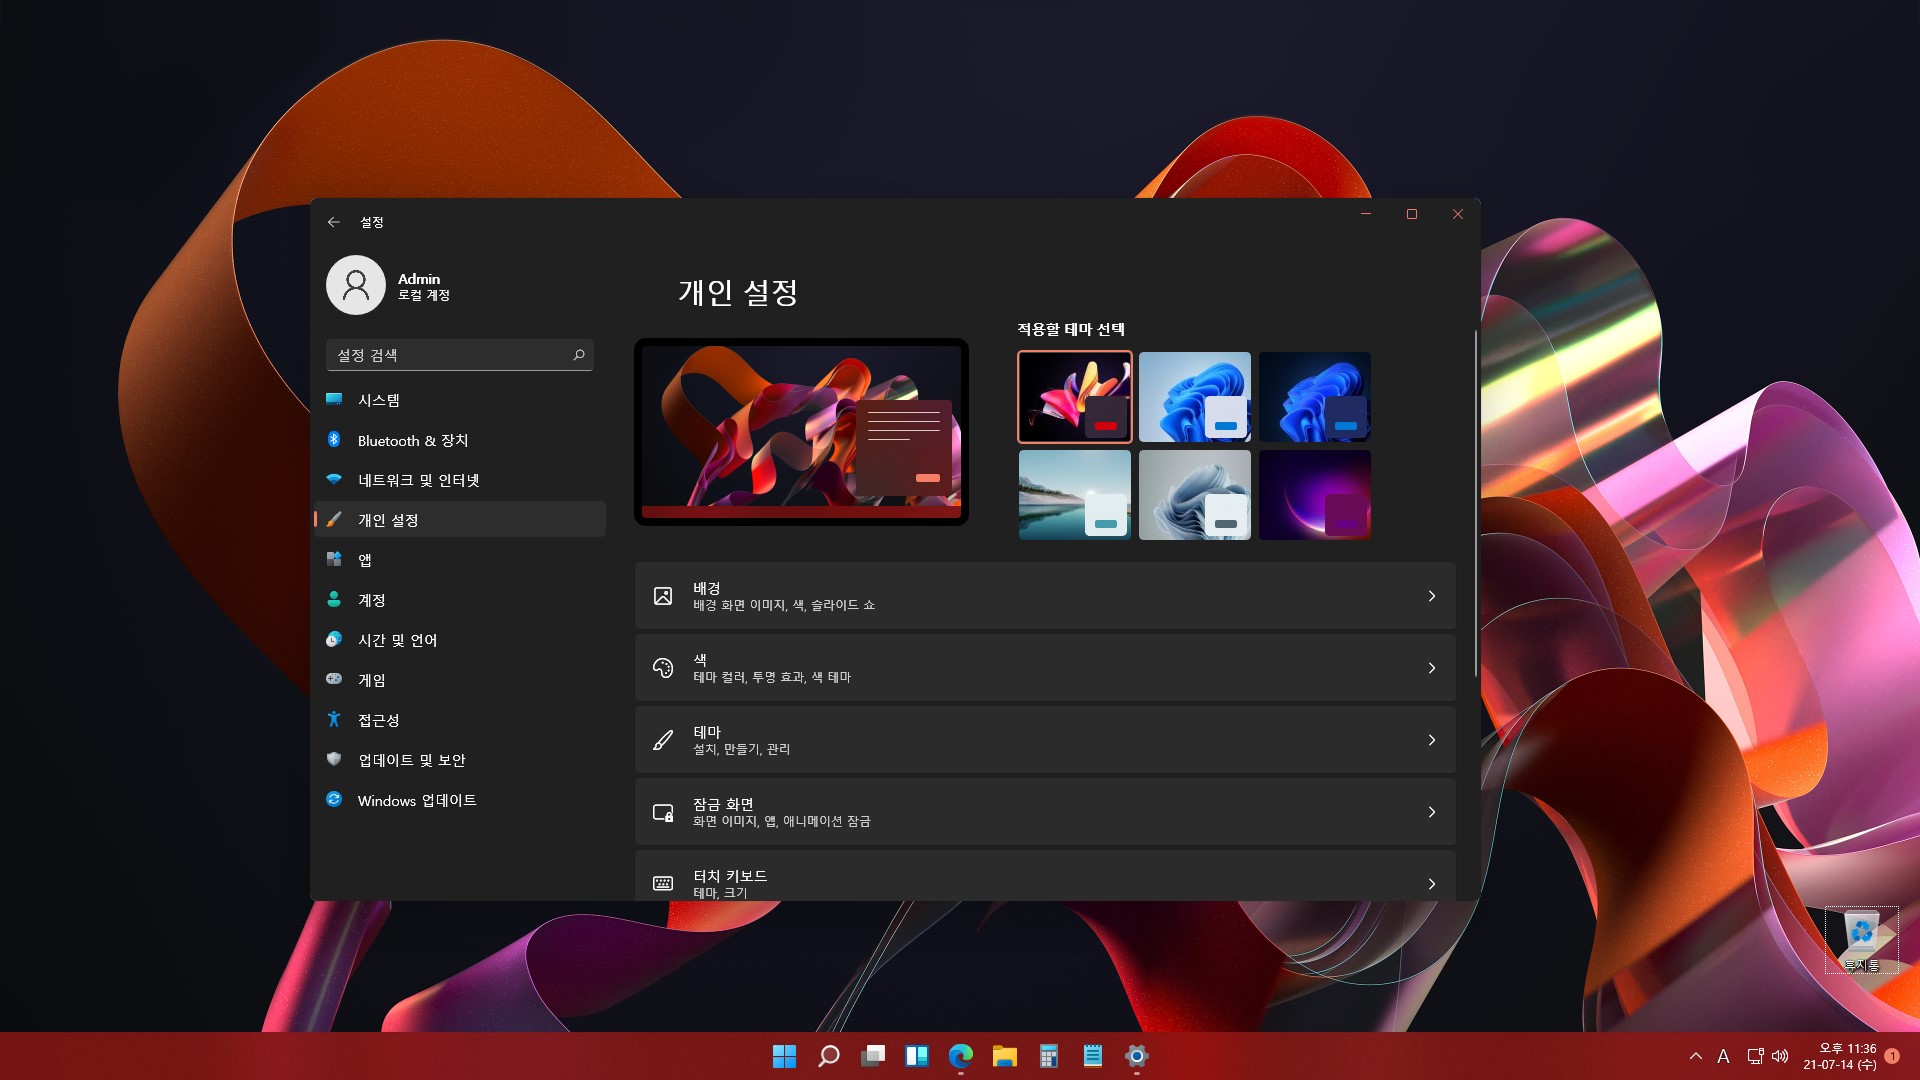This screenshot has width=1920, height=1080.
Task: Open the Recycle Bin desktop icon
Action: point(1862,940)
